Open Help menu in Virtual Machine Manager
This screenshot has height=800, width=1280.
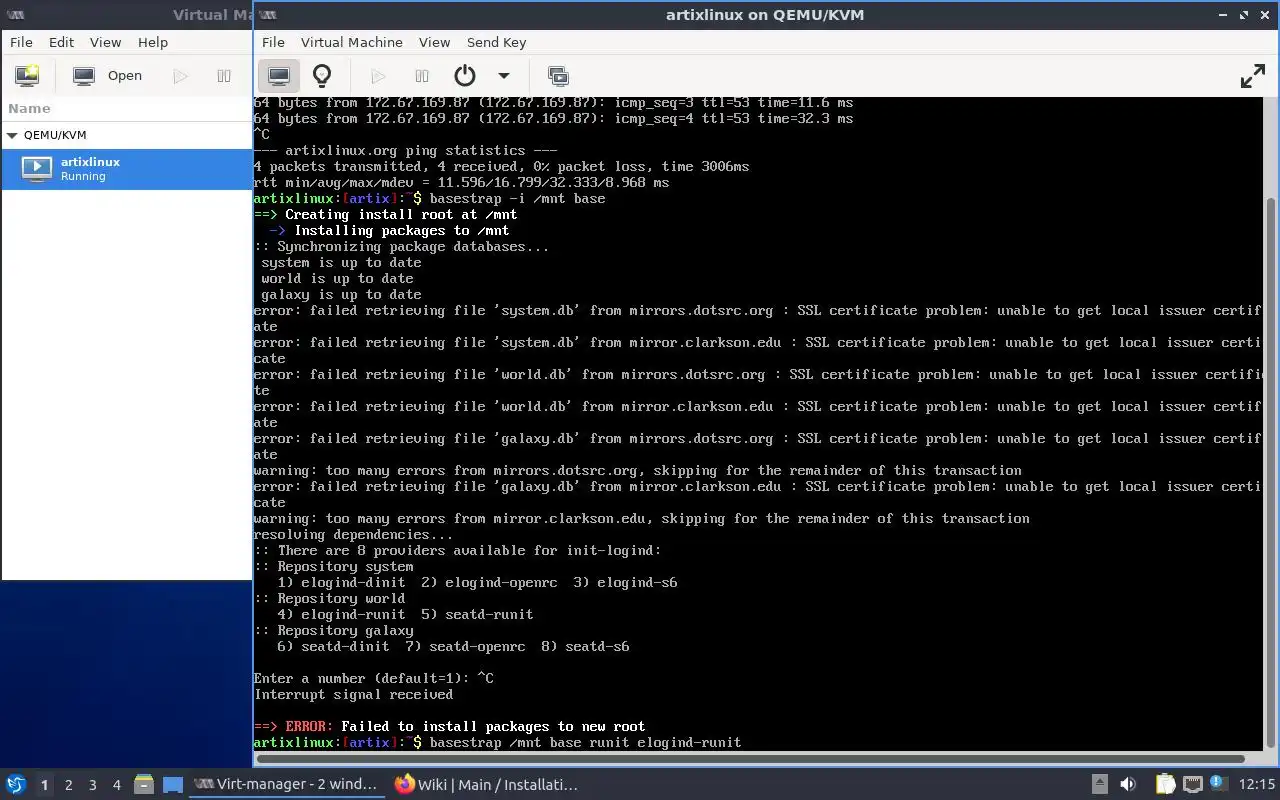pos(152,42)
